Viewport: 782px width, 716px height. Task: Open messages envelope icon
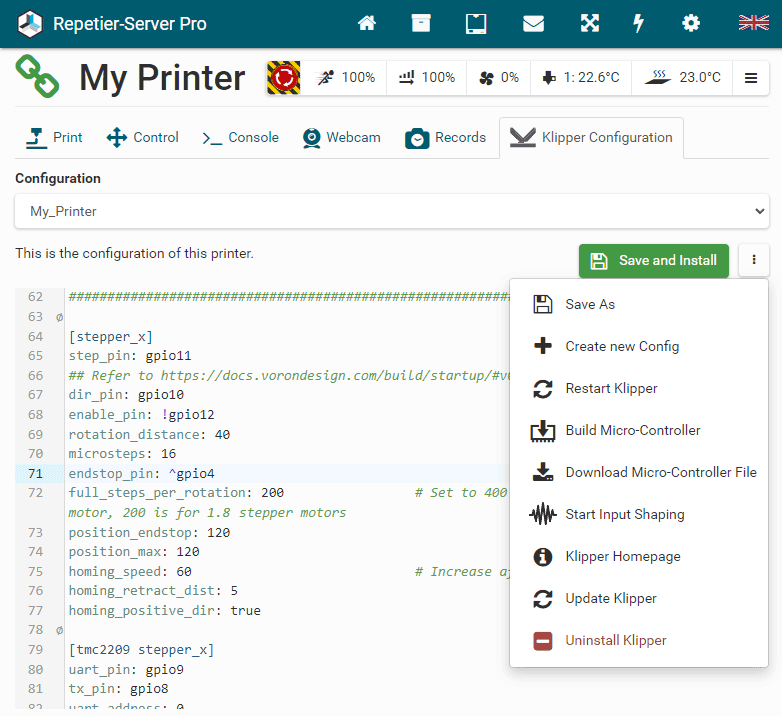(x=533, y=23)
